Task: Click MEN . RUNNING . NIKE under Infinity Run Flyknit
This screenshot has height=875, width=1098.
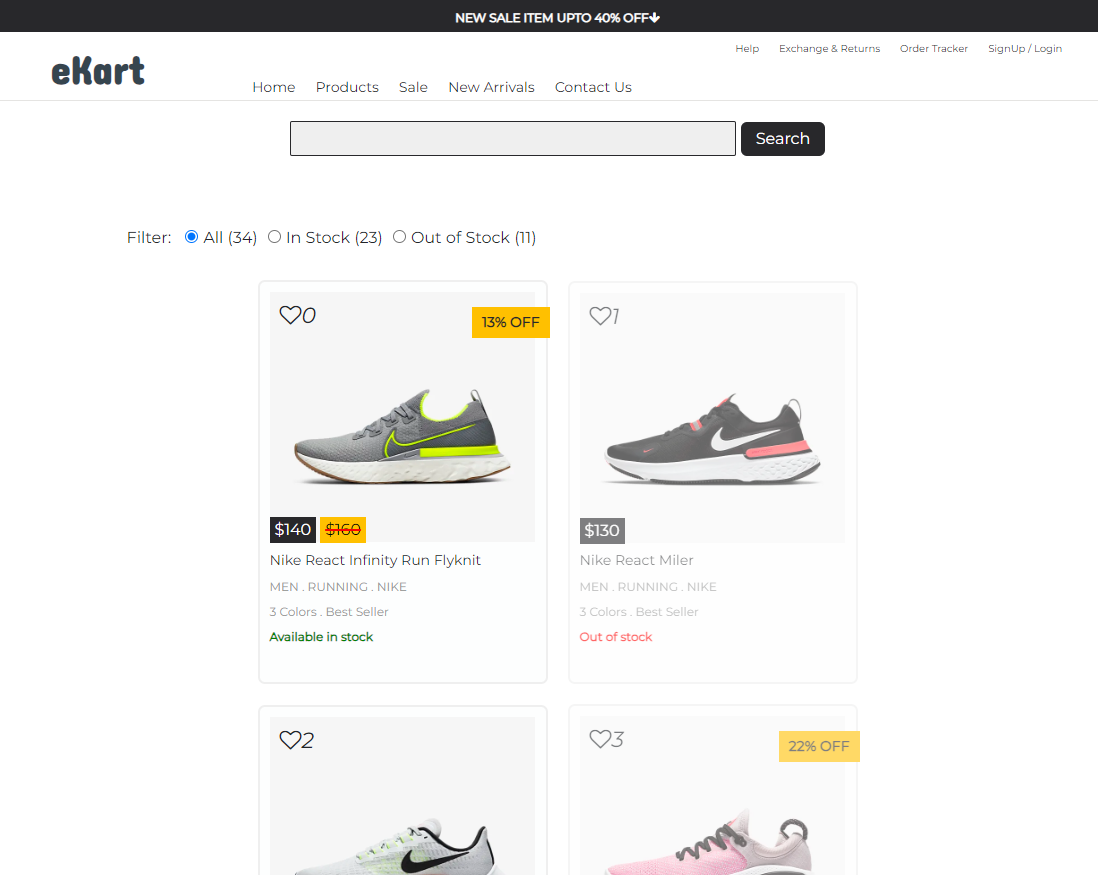Action: 338,587
